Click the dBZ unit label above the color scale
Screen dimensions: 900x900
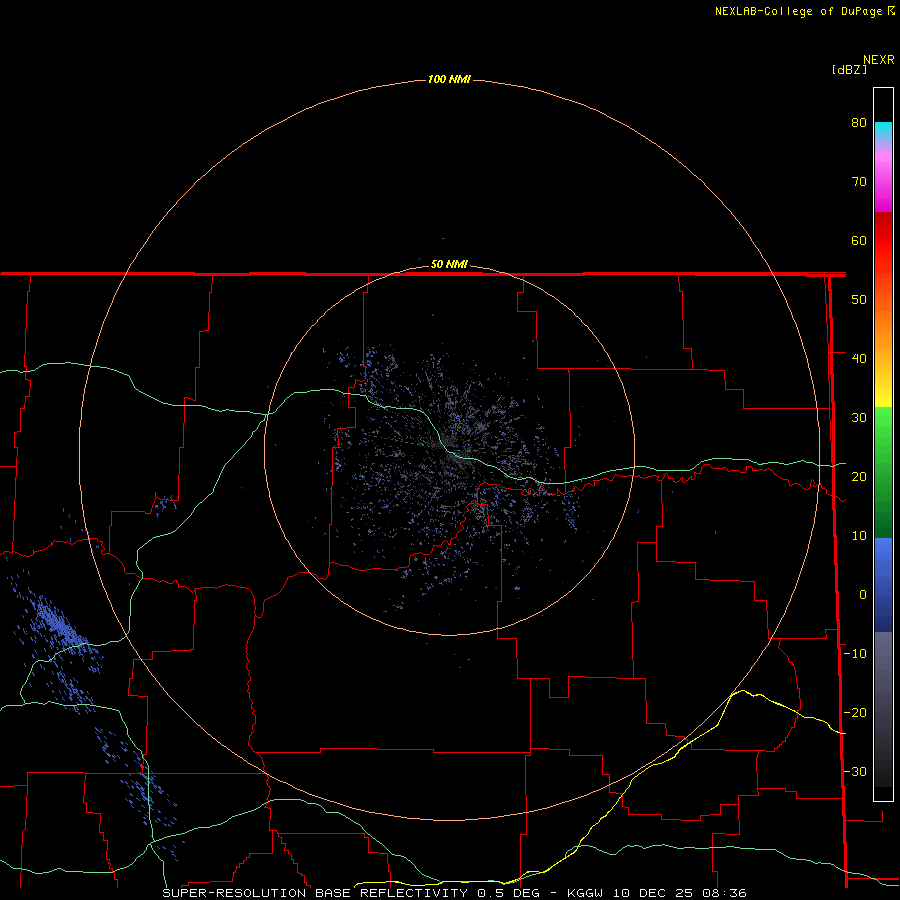click(849, 70)
